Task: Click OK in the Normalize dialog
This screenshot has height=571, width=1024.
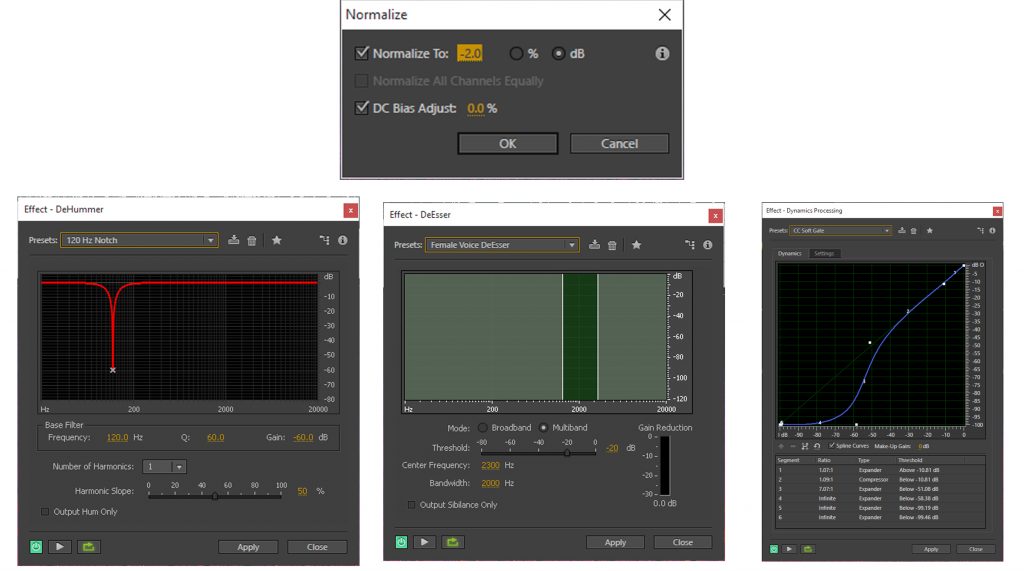Action: click(507, 144)
